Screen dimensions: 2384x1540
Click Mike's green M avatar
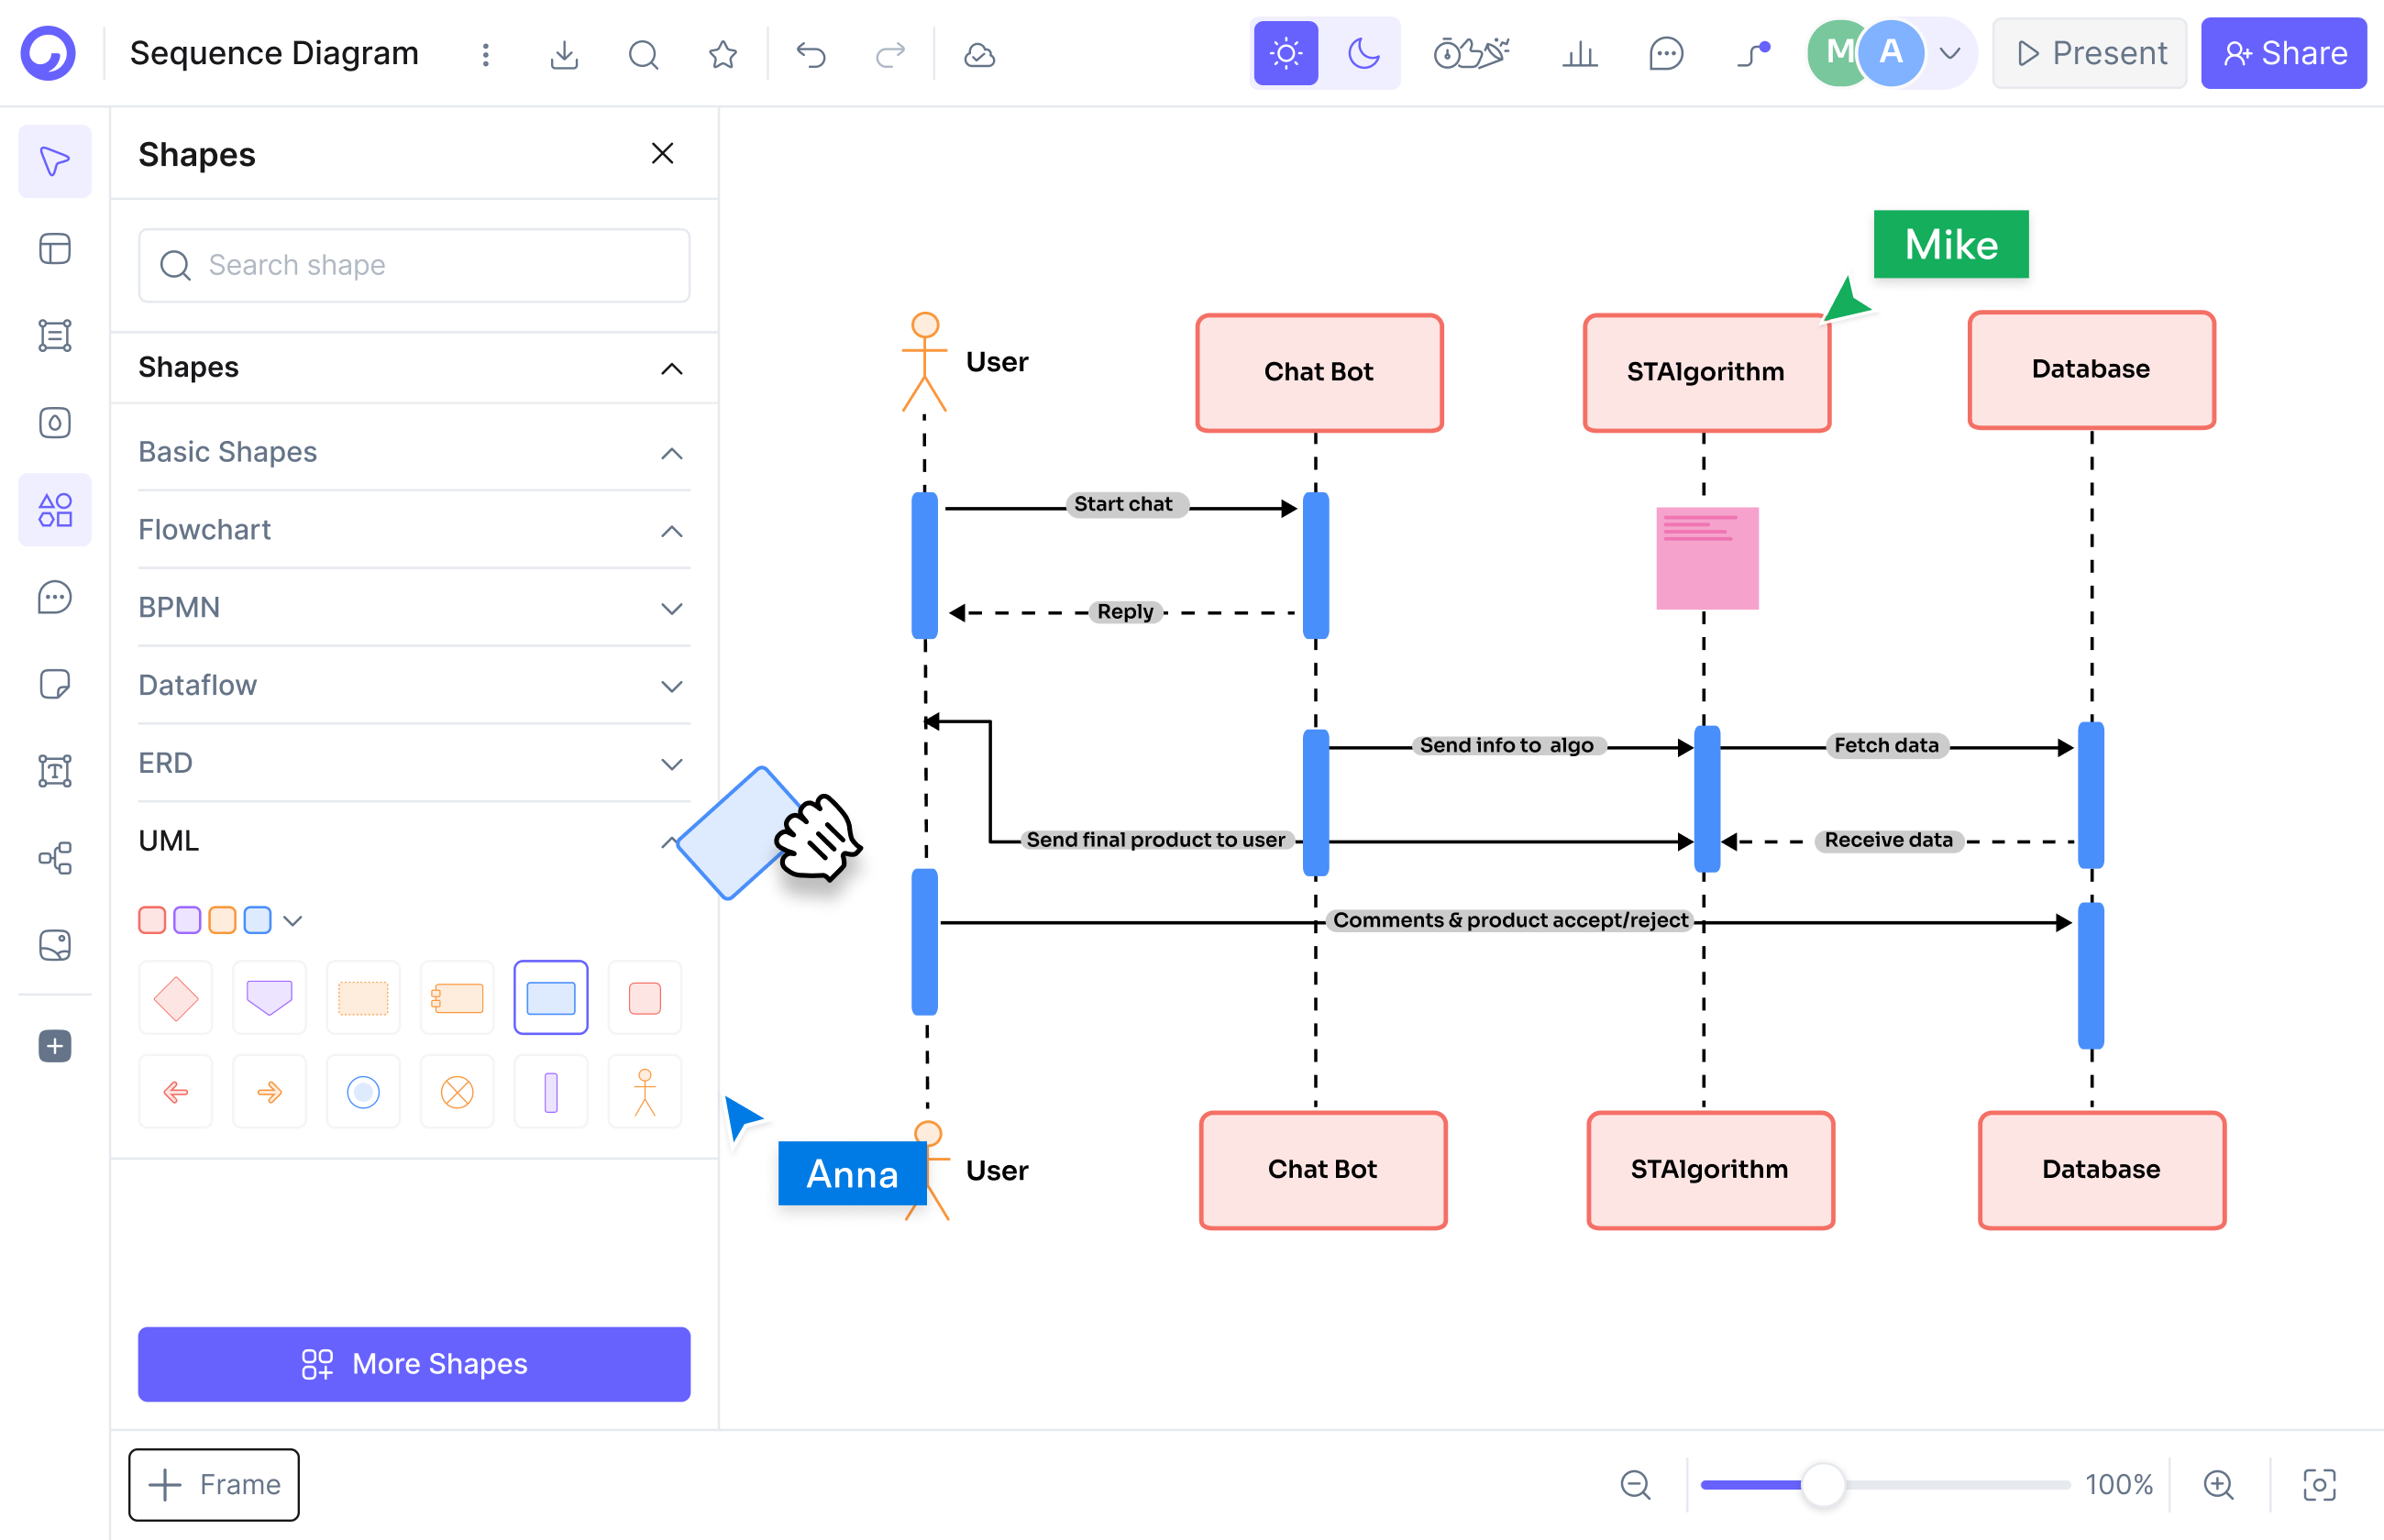coord(1836,53)
